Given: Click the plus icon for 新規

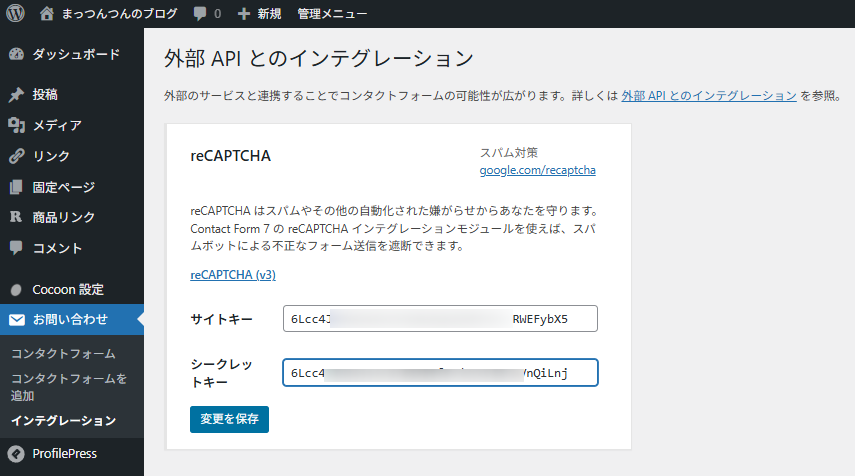Looking at the screenshot, I should [244, 14].
